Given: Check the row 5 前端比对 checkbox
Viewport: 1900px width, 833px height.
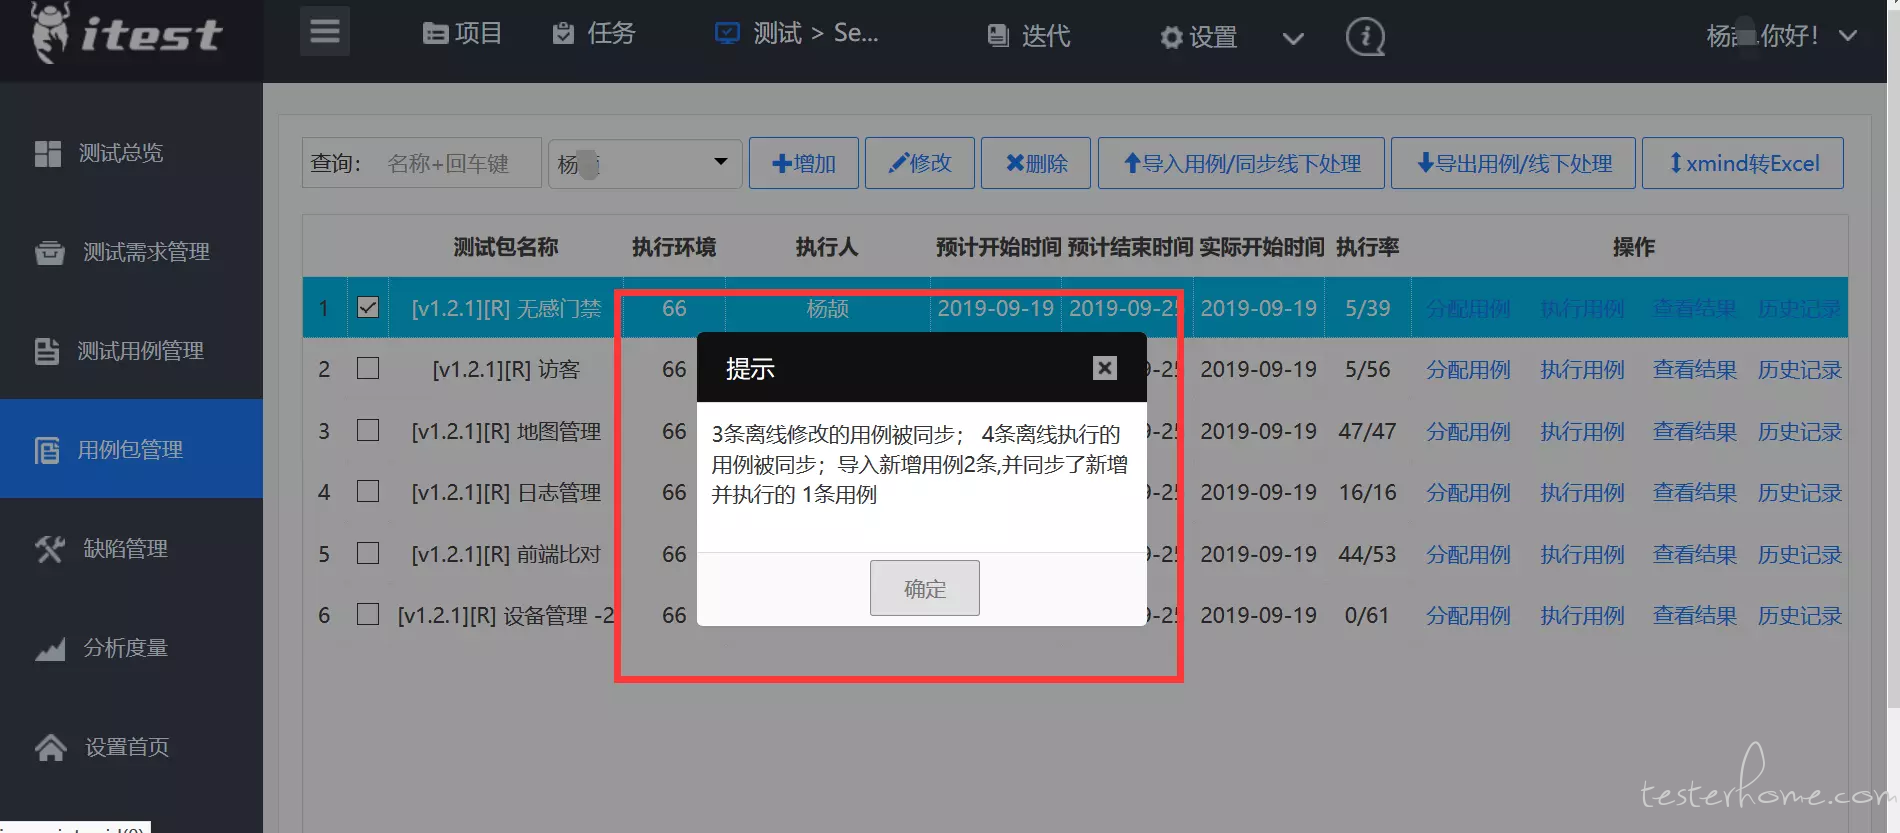Looking at the screenshot, I should pyautogui.click(x=368, y=553).
